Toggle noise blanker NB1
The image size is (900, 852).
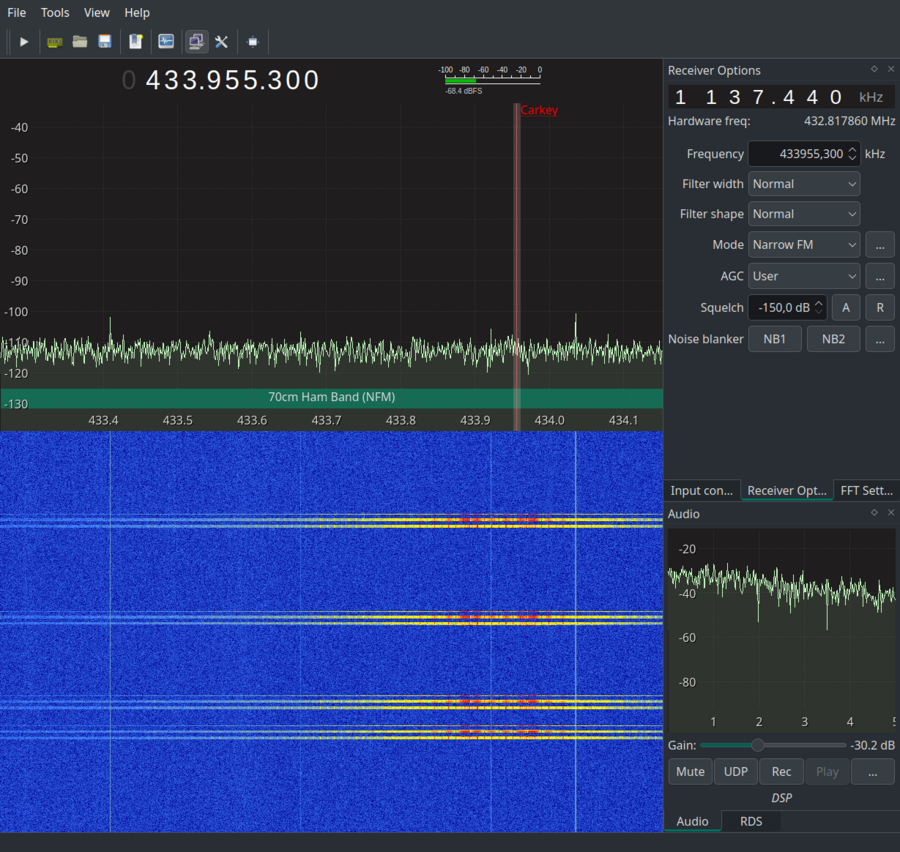(774, 339)
